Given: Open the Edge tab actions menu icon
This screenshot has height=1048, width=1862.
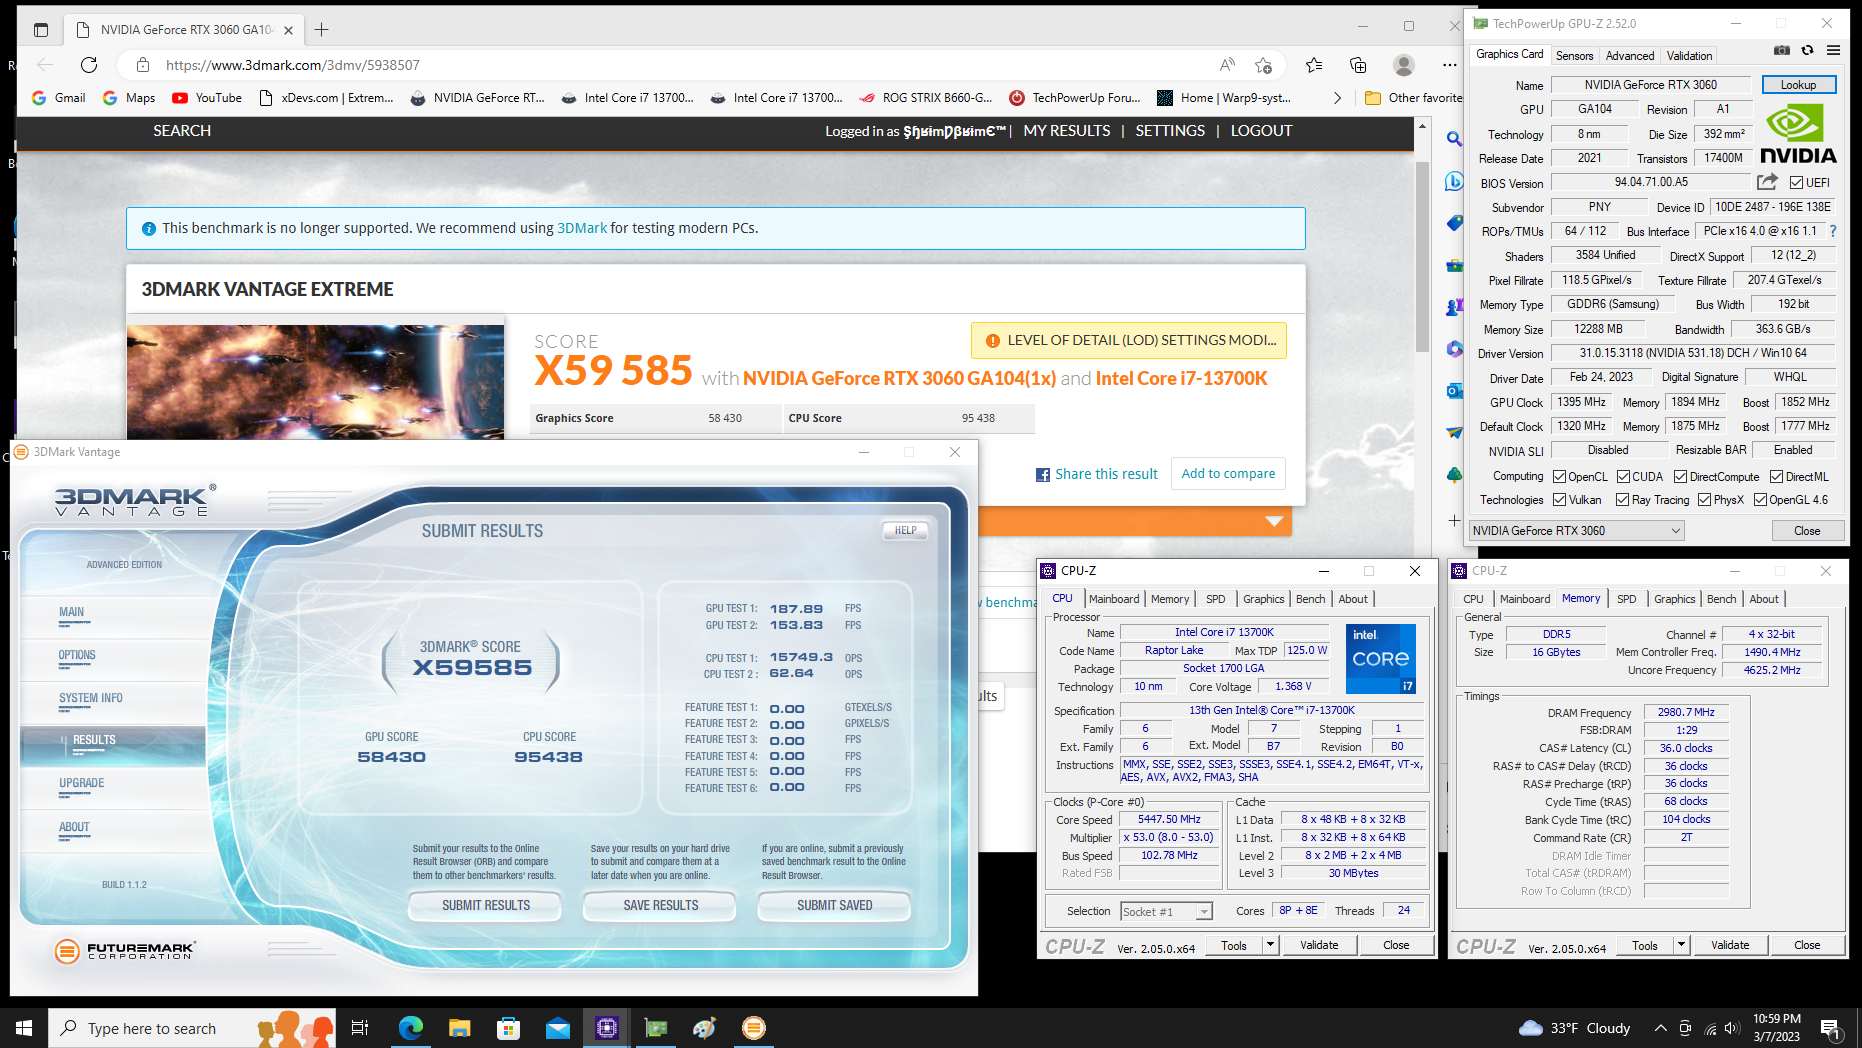Looking at the screenshot, I should 41,30.
